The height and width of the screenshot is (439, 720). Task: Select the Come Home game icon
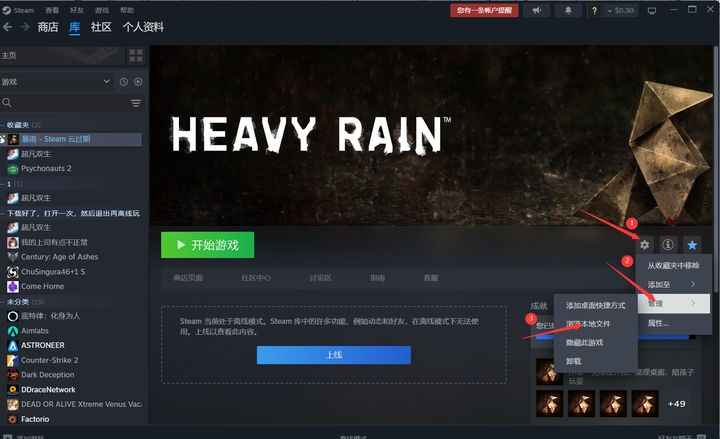13,287
